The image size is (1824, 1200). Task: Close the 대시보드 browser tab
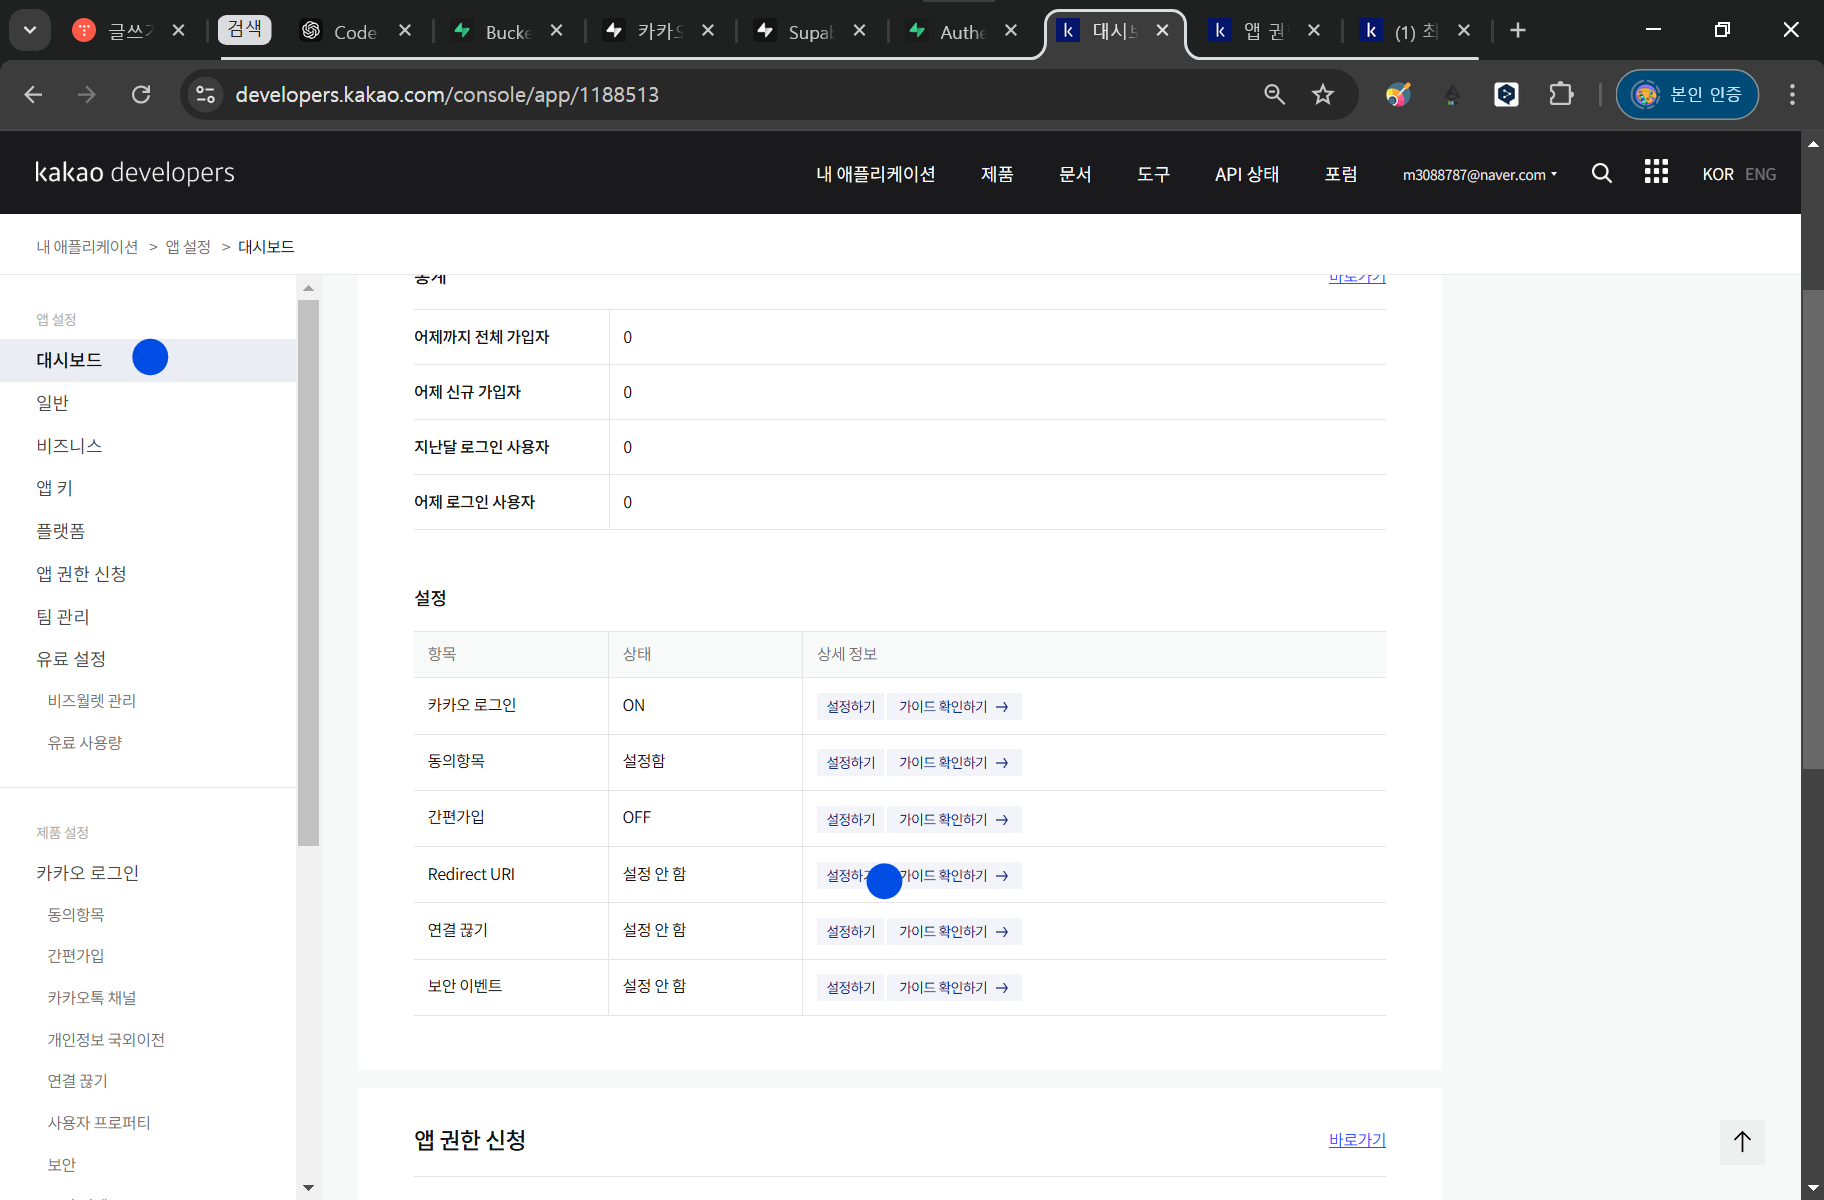[1162, 30]
